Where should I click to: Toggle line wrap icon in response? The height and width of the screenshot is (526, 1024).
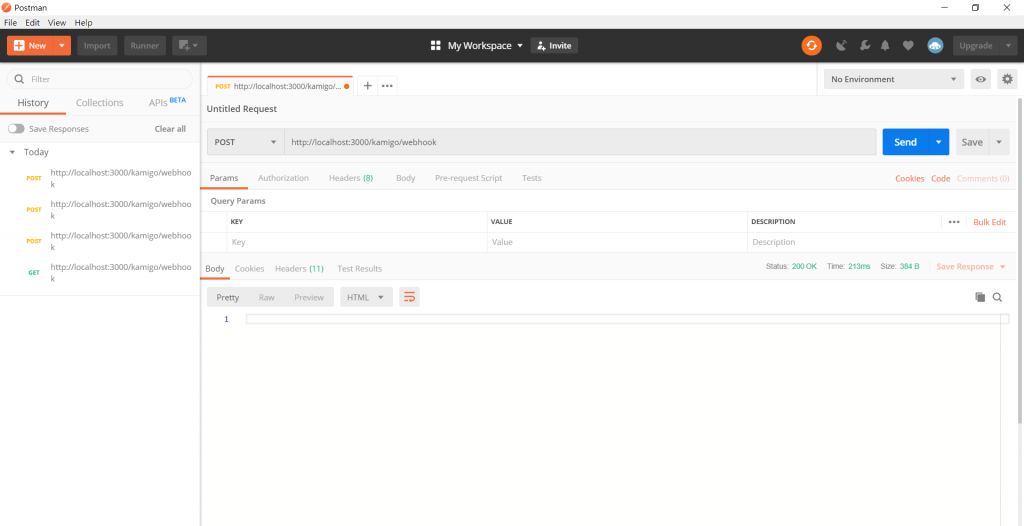coord(409,297)
